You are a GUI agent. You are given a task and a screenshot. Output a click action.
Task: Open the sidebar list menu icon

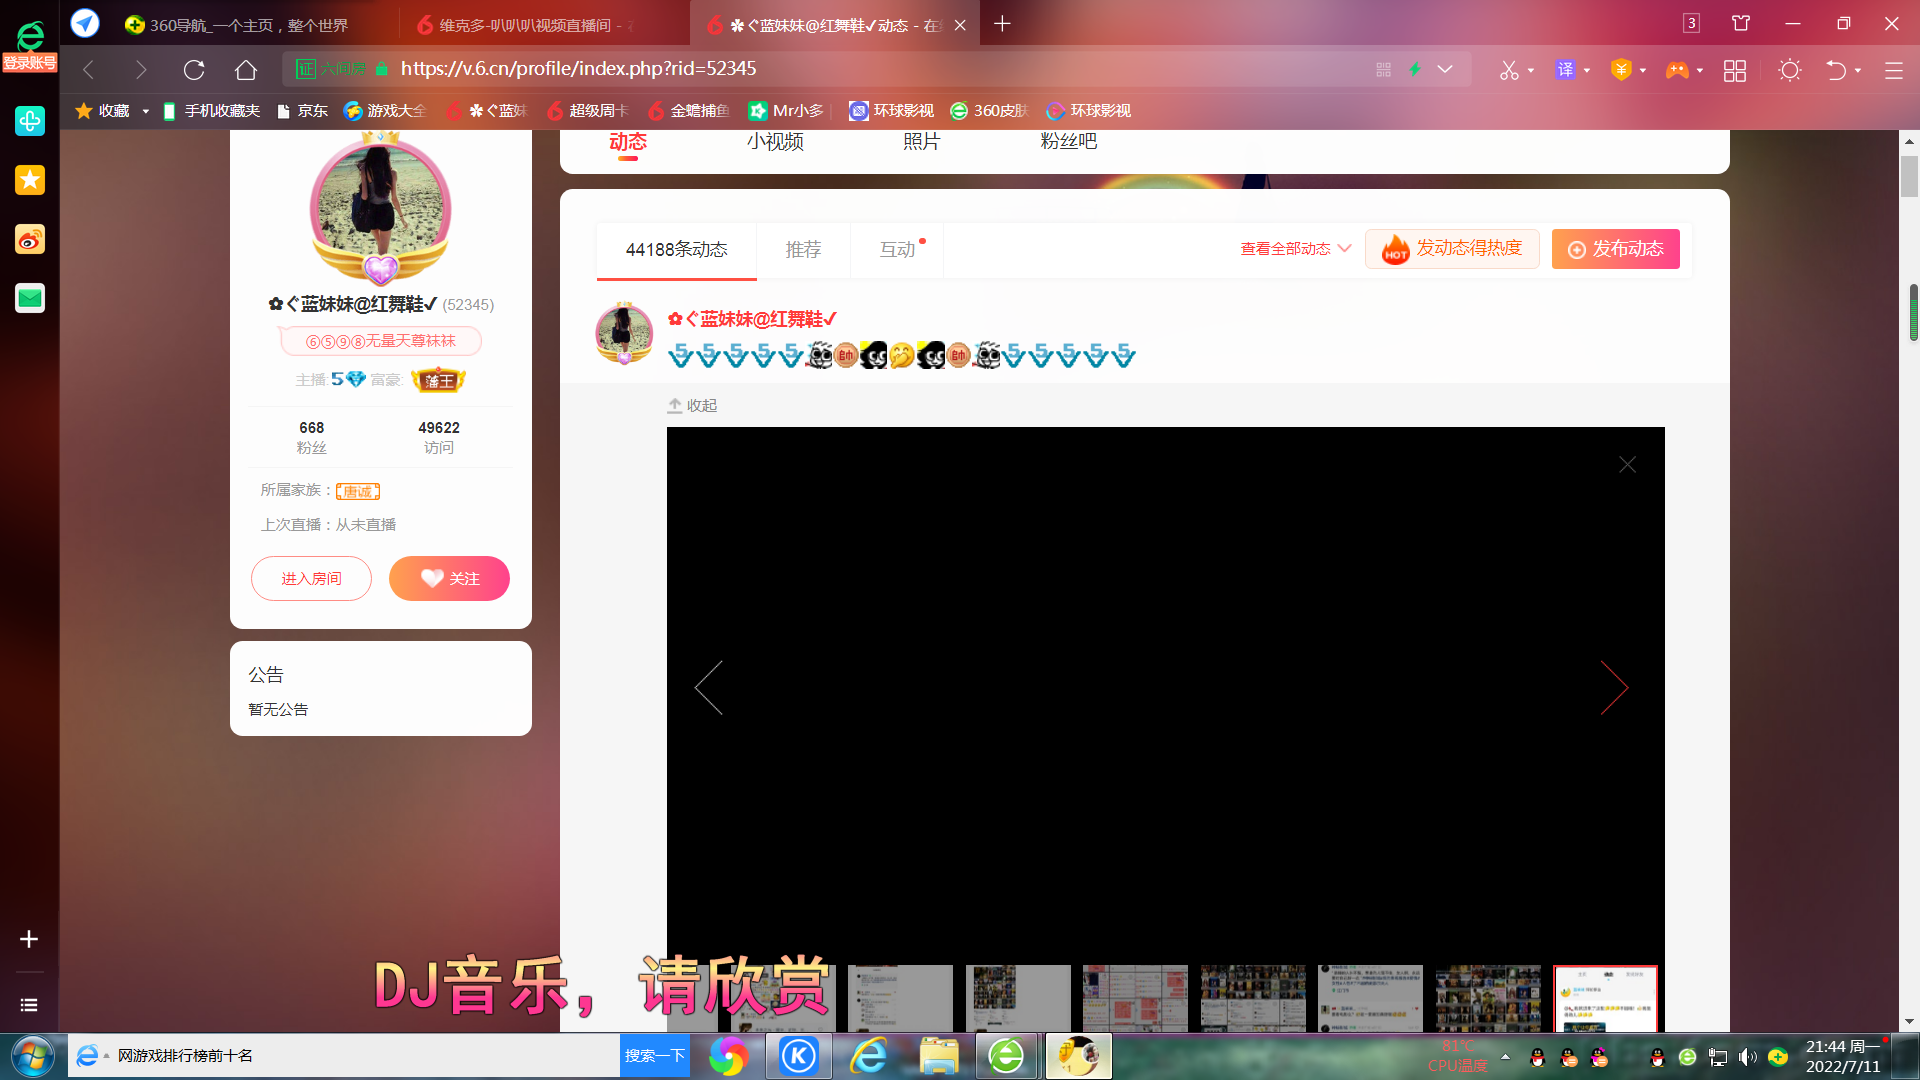(x=29, y=1005)
